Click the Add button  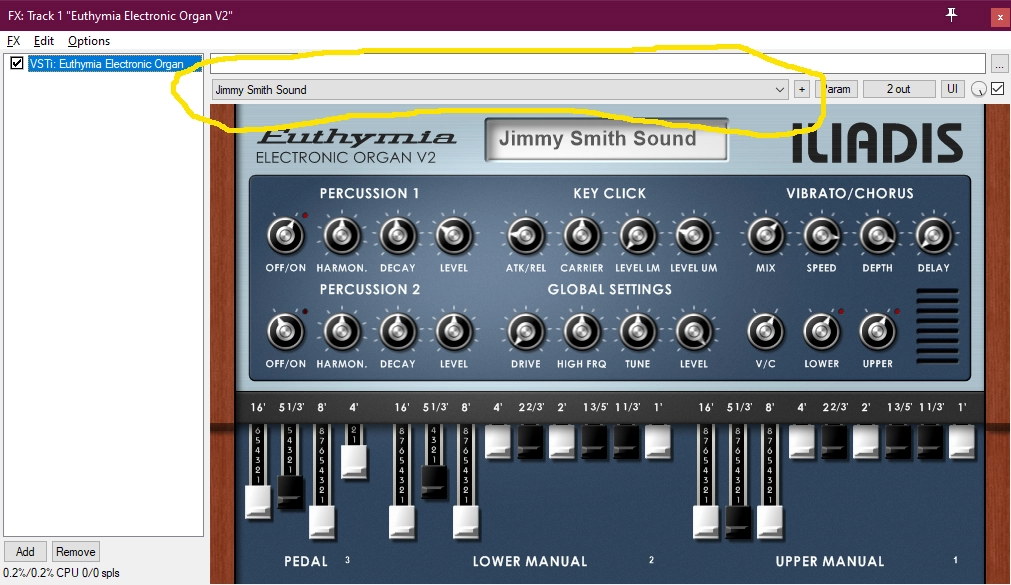pyautogui.click(x=25, y=551)
